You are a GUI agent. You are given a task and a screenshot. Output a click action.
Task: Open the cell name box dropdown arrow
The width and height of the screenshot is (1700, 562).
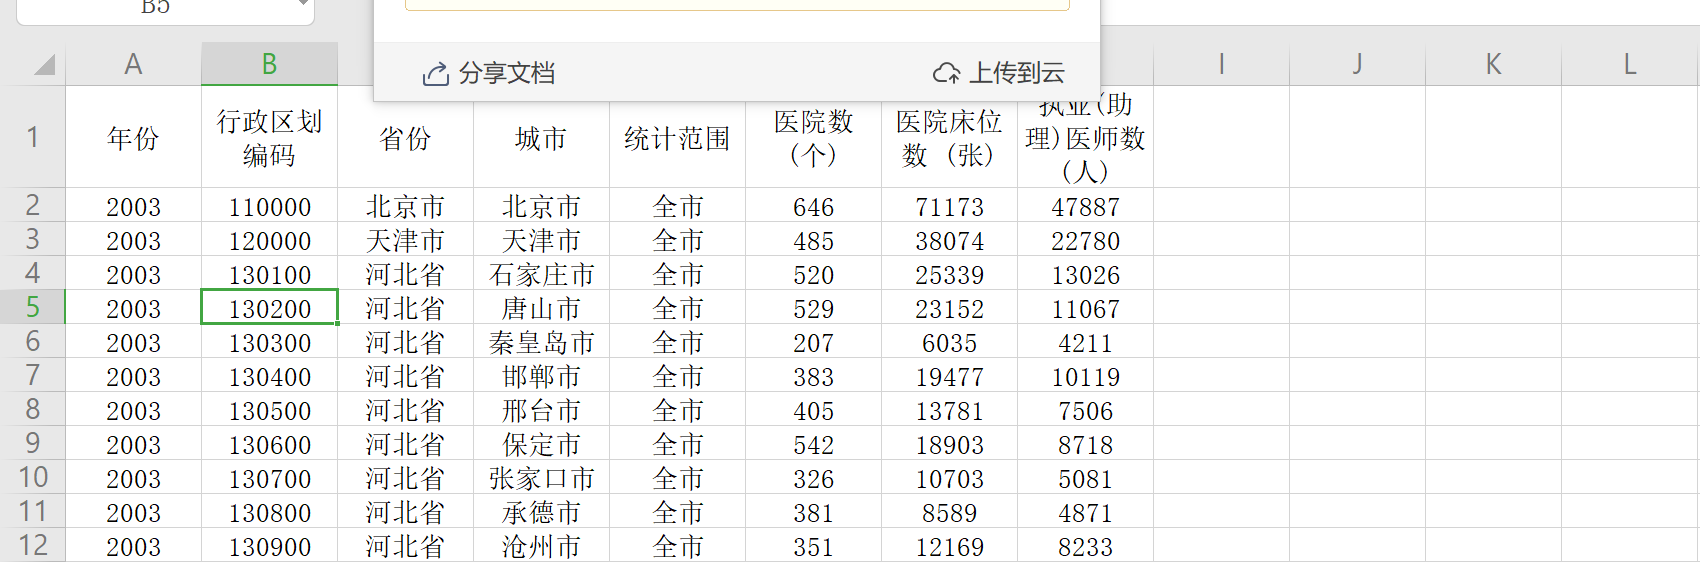pyautogui.click(x=303, y=5)
